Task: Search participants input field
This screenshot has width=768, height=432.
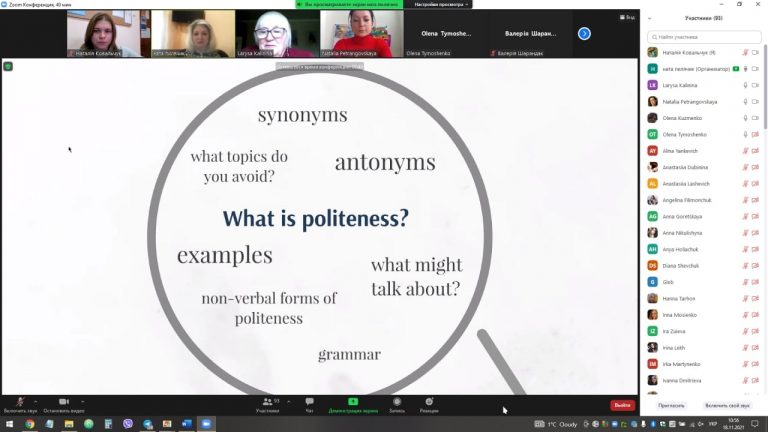Action: 704,37
